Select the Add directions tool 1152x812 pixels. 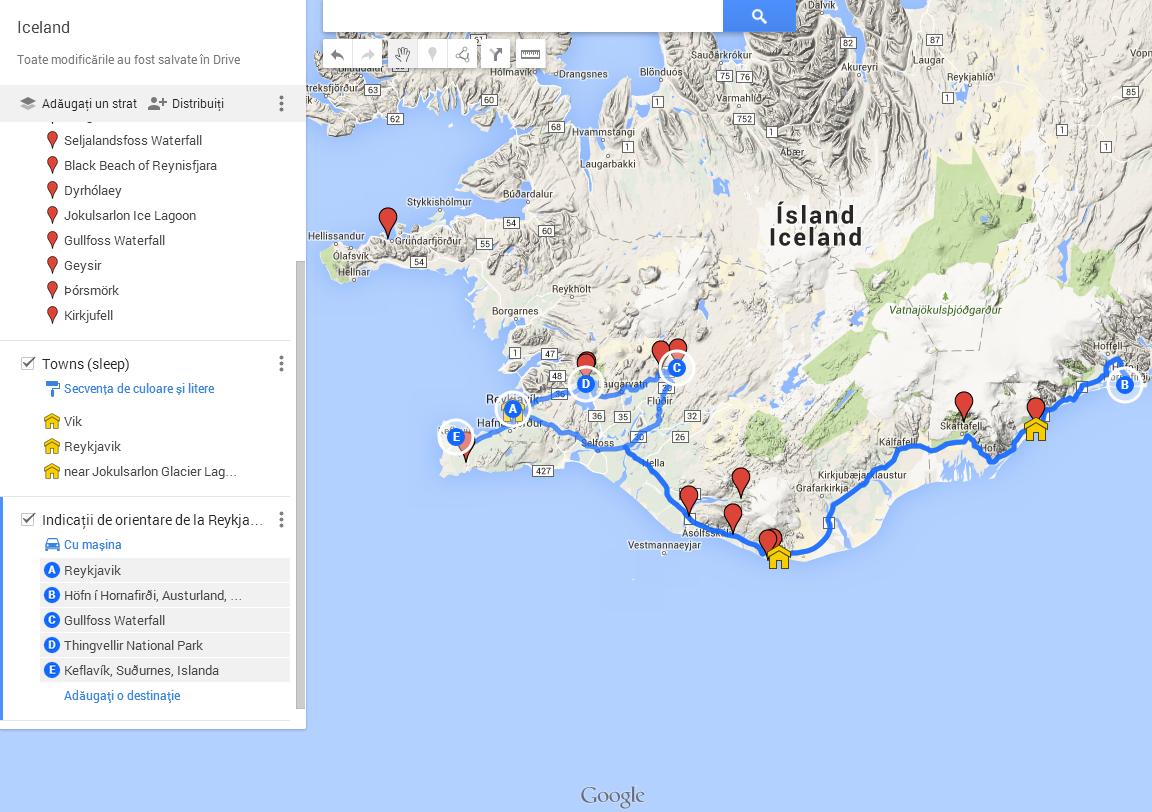tap(496, 54)
